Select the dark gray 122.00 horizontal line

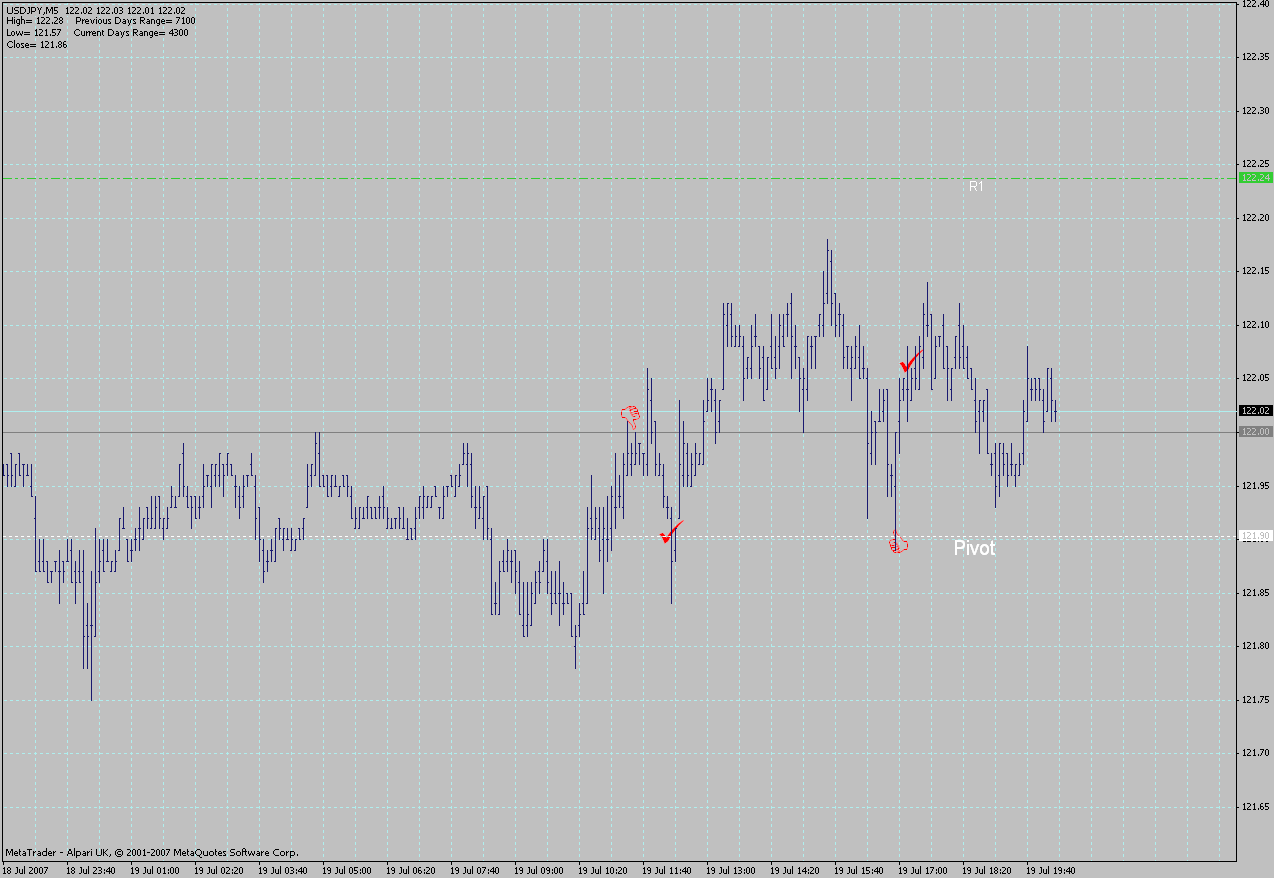click(619, 432)
